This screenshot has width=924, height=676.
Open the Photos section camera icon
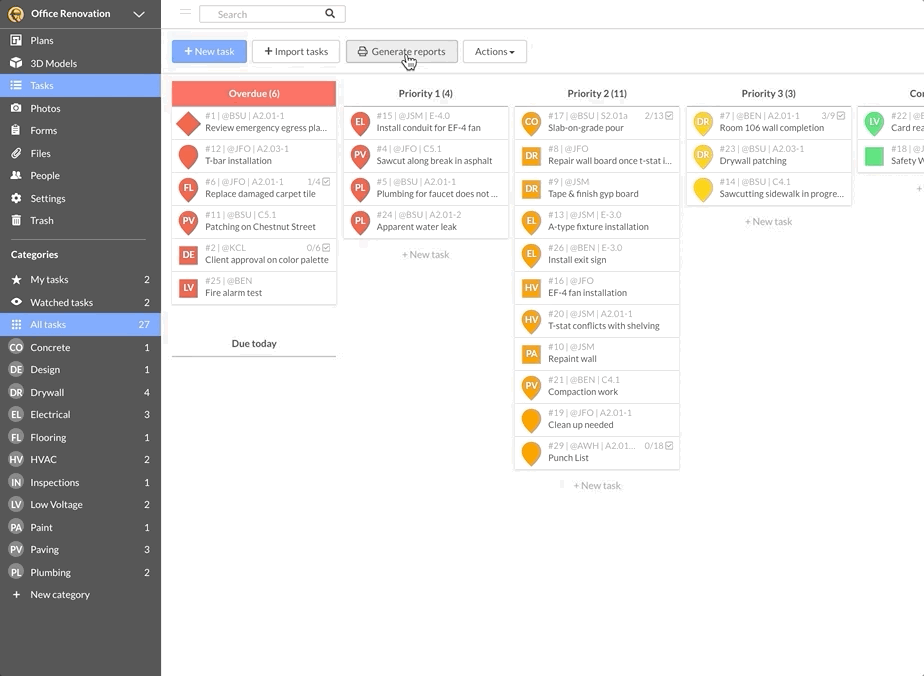(16, 108)
